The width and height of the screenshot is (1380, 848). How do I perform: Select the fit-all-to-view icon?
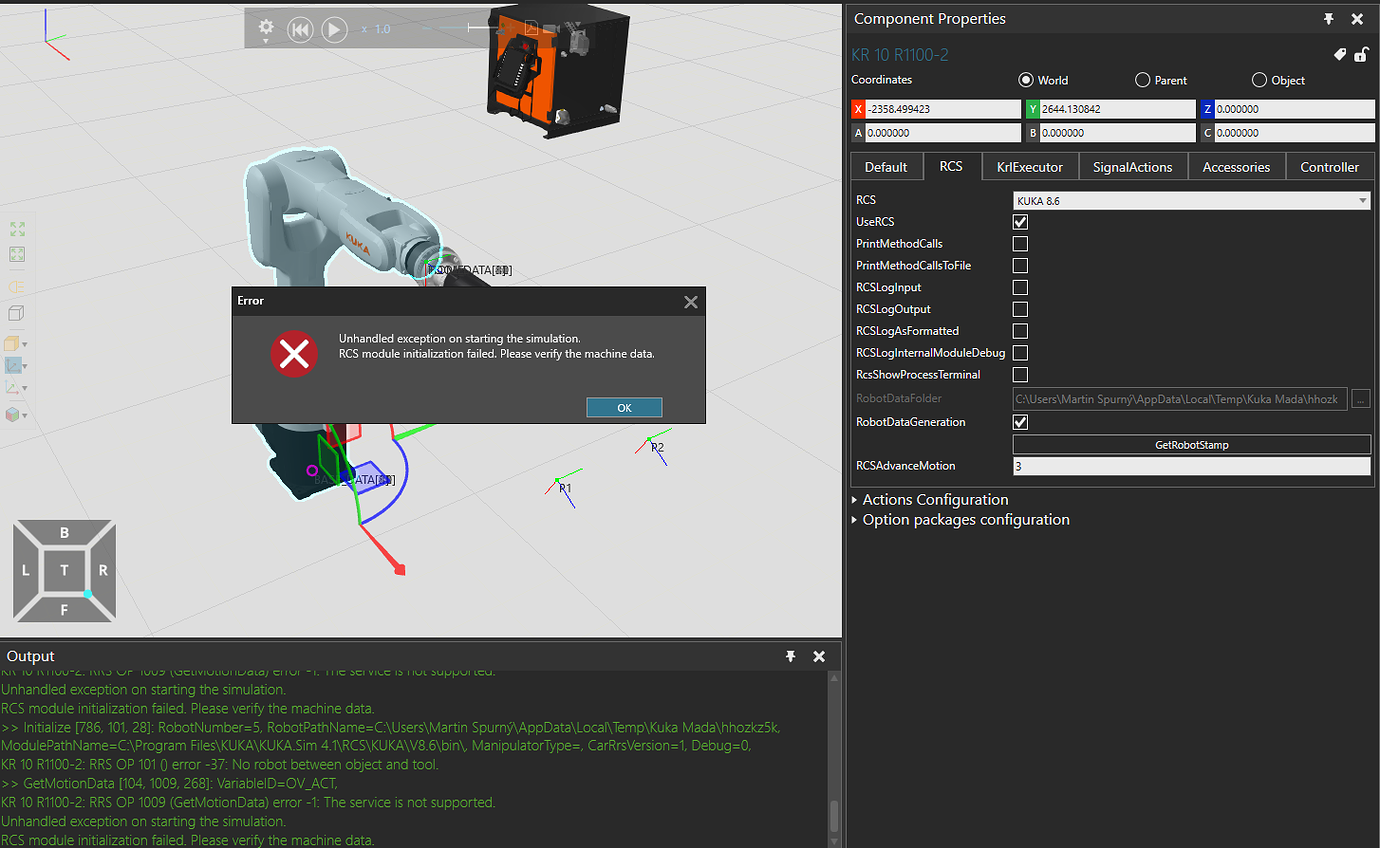click(x=17, y=228)
